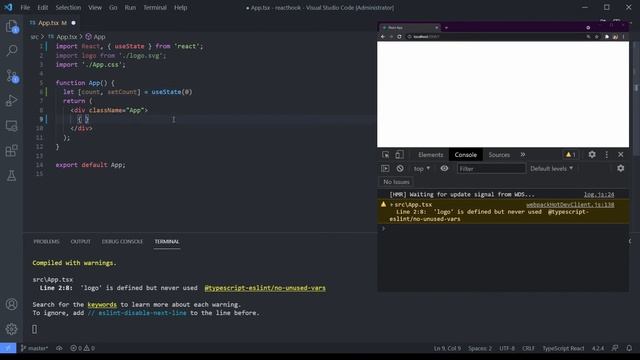640x360 pixels.
Task: Click the warning count badge in DevTools
Action: point(570,155)
